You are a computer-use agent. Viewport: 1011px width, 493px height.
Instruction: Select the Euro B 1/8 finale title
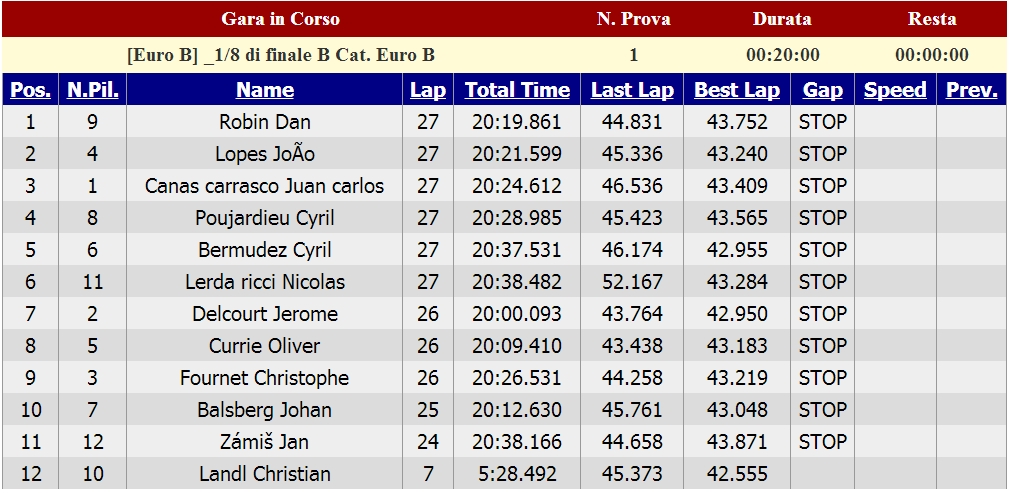pyautogui.click(x=280, y=55)
